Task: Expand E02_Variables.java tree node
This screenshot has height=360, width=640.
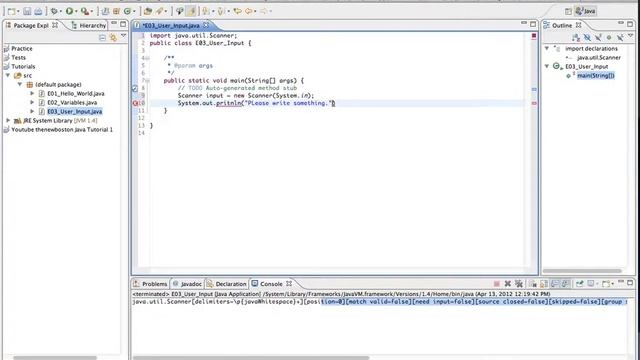Action: point(32,102)
